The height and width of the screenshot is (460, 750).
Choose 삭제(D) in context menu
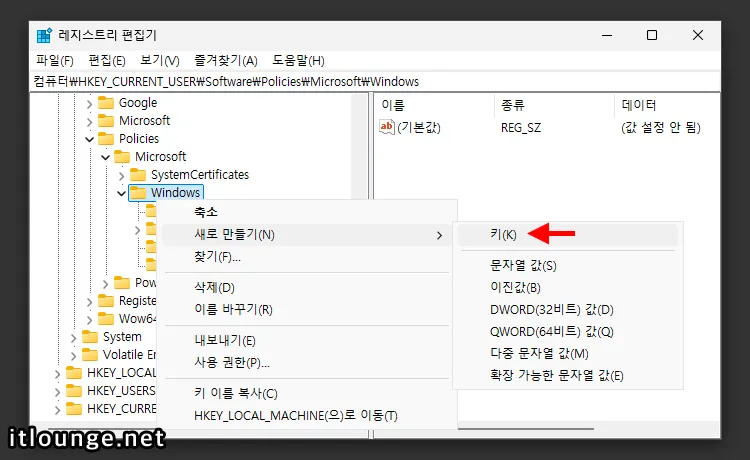pos(307,288)
